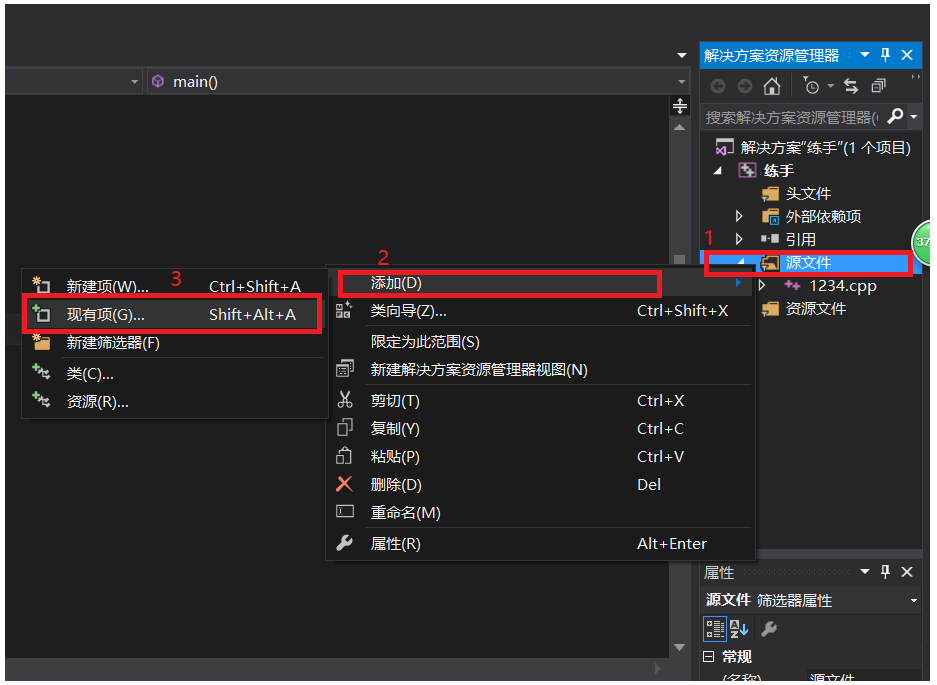Viewport: 937px width, 685px height.
Task: Choose 资源(R)... in the submenu
Action: [175, 402]
